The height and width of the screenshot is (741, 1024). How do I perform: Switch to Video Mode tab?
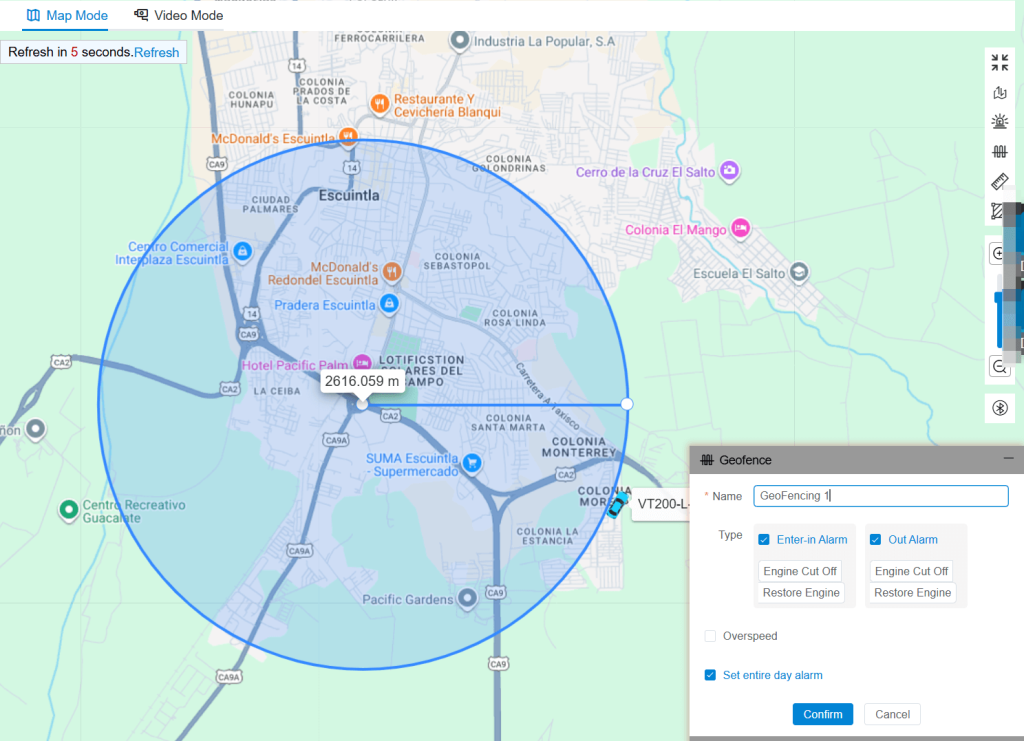(x=190, y=15)
